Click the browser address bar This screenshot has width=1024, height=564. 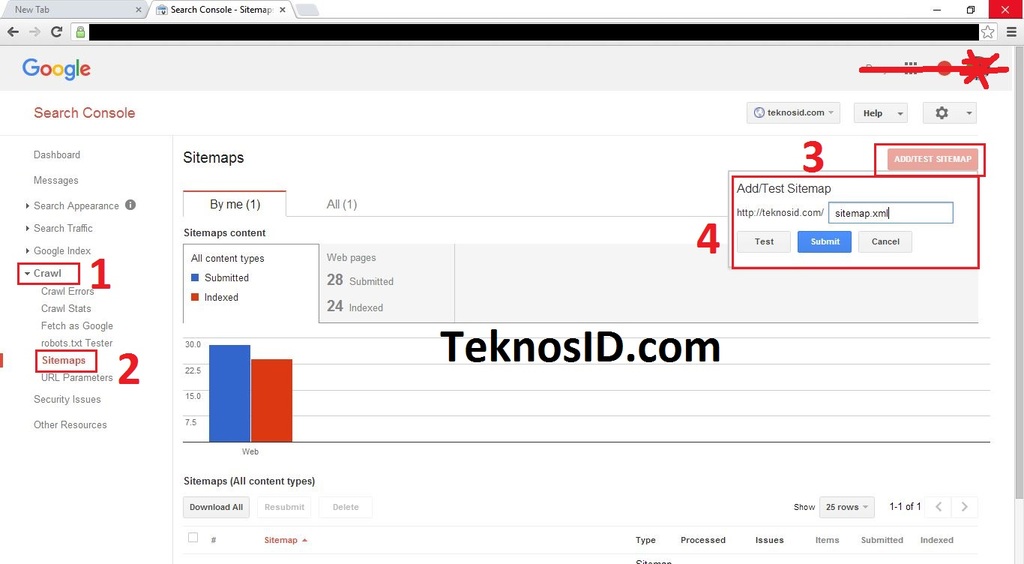[534, 31]
